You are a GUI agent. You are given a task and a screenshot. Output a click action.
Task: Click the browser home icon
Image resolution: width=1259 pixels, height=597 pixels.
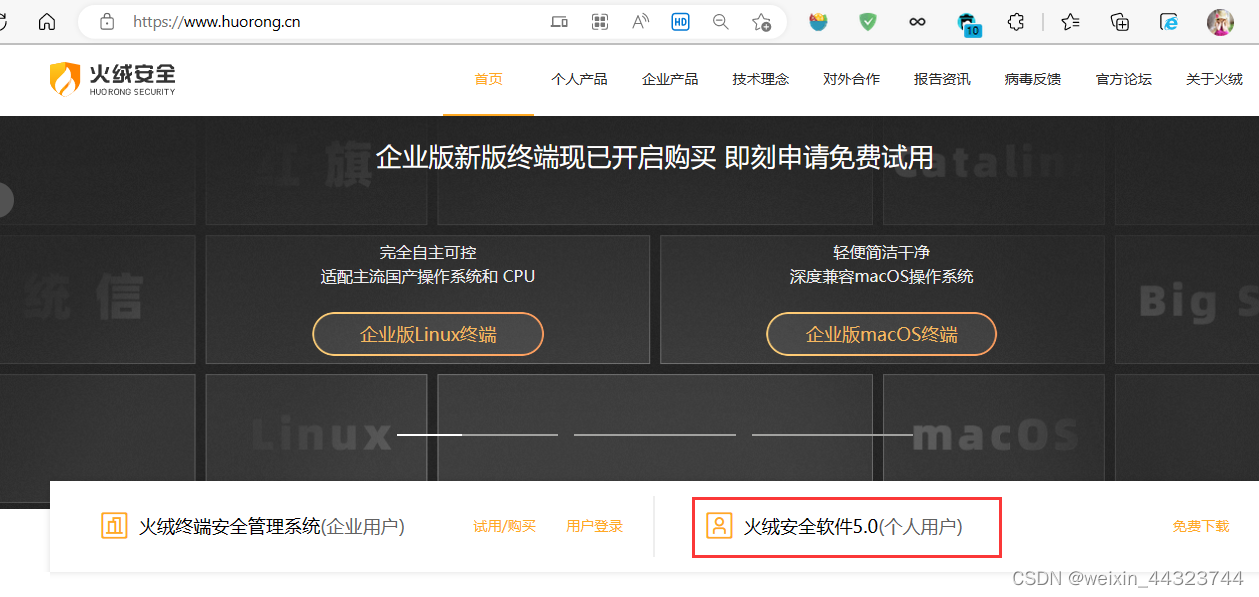pyautogui.click(x=47, y=21)
